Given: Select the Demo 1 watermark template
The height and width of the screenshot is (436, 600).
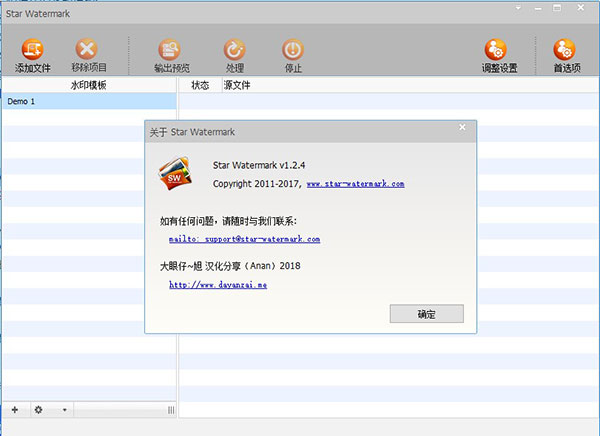Looking at the screenshot, I should pos(89,101).
